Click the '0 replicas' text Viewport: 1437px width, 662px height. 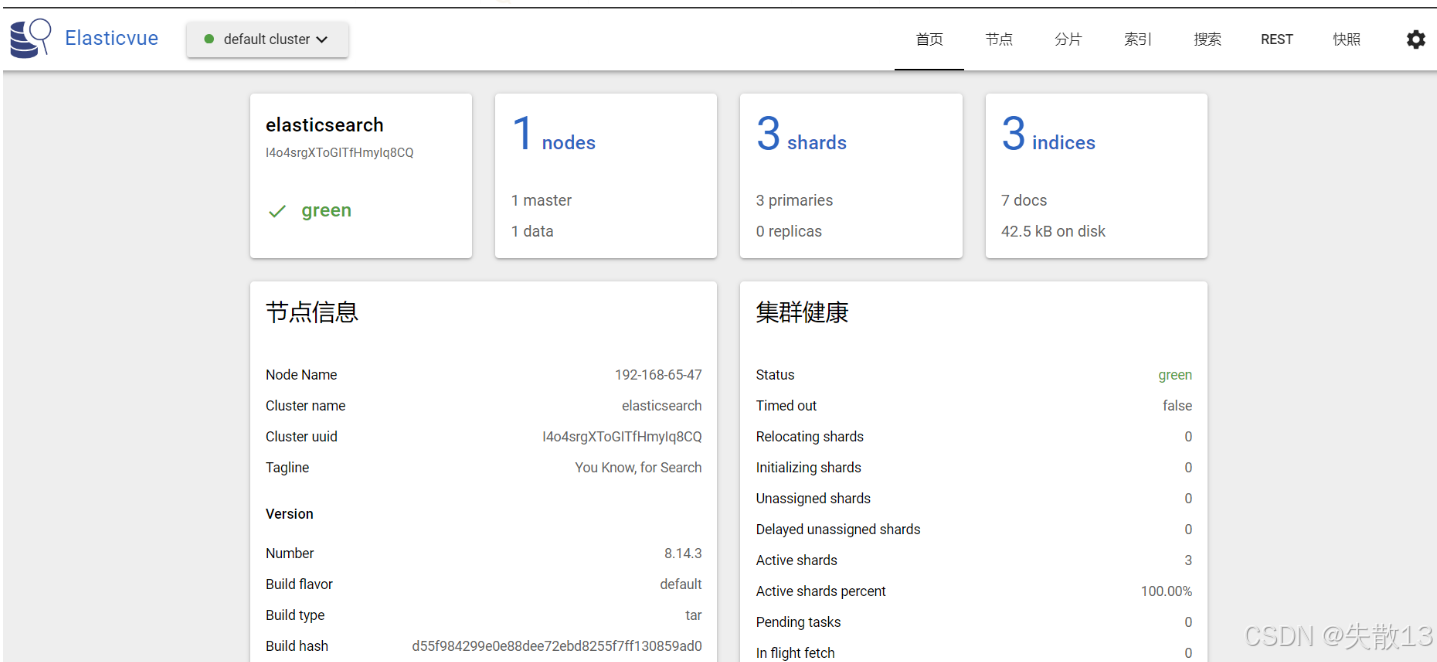[789, 231]
